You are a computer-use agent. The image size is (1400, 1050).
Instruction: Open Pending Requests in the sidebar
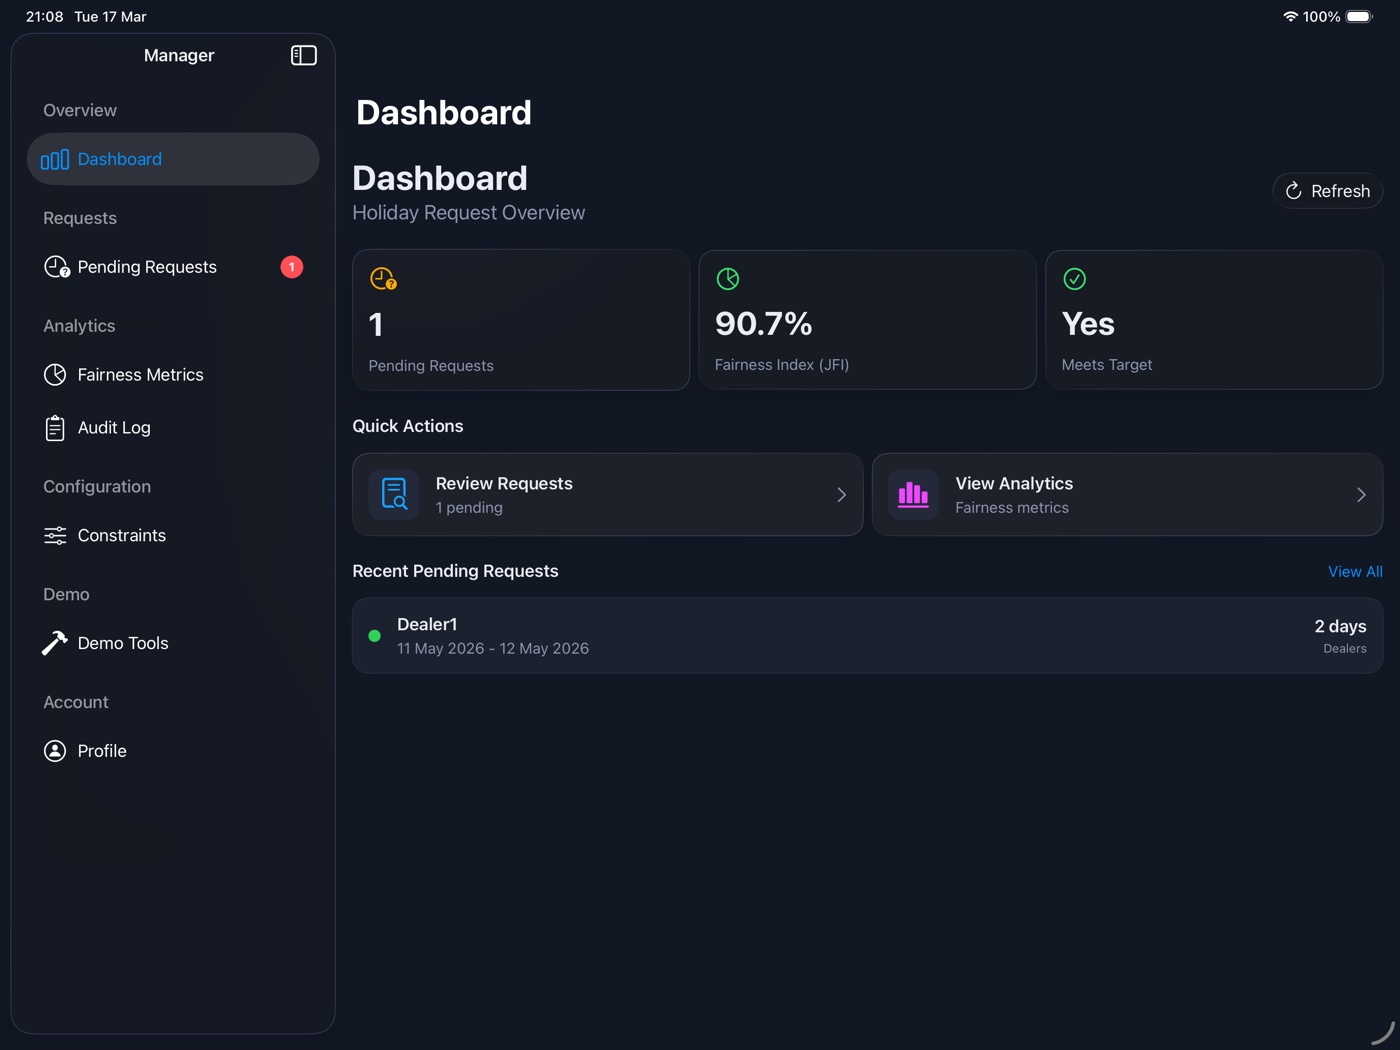click(173, 267)
